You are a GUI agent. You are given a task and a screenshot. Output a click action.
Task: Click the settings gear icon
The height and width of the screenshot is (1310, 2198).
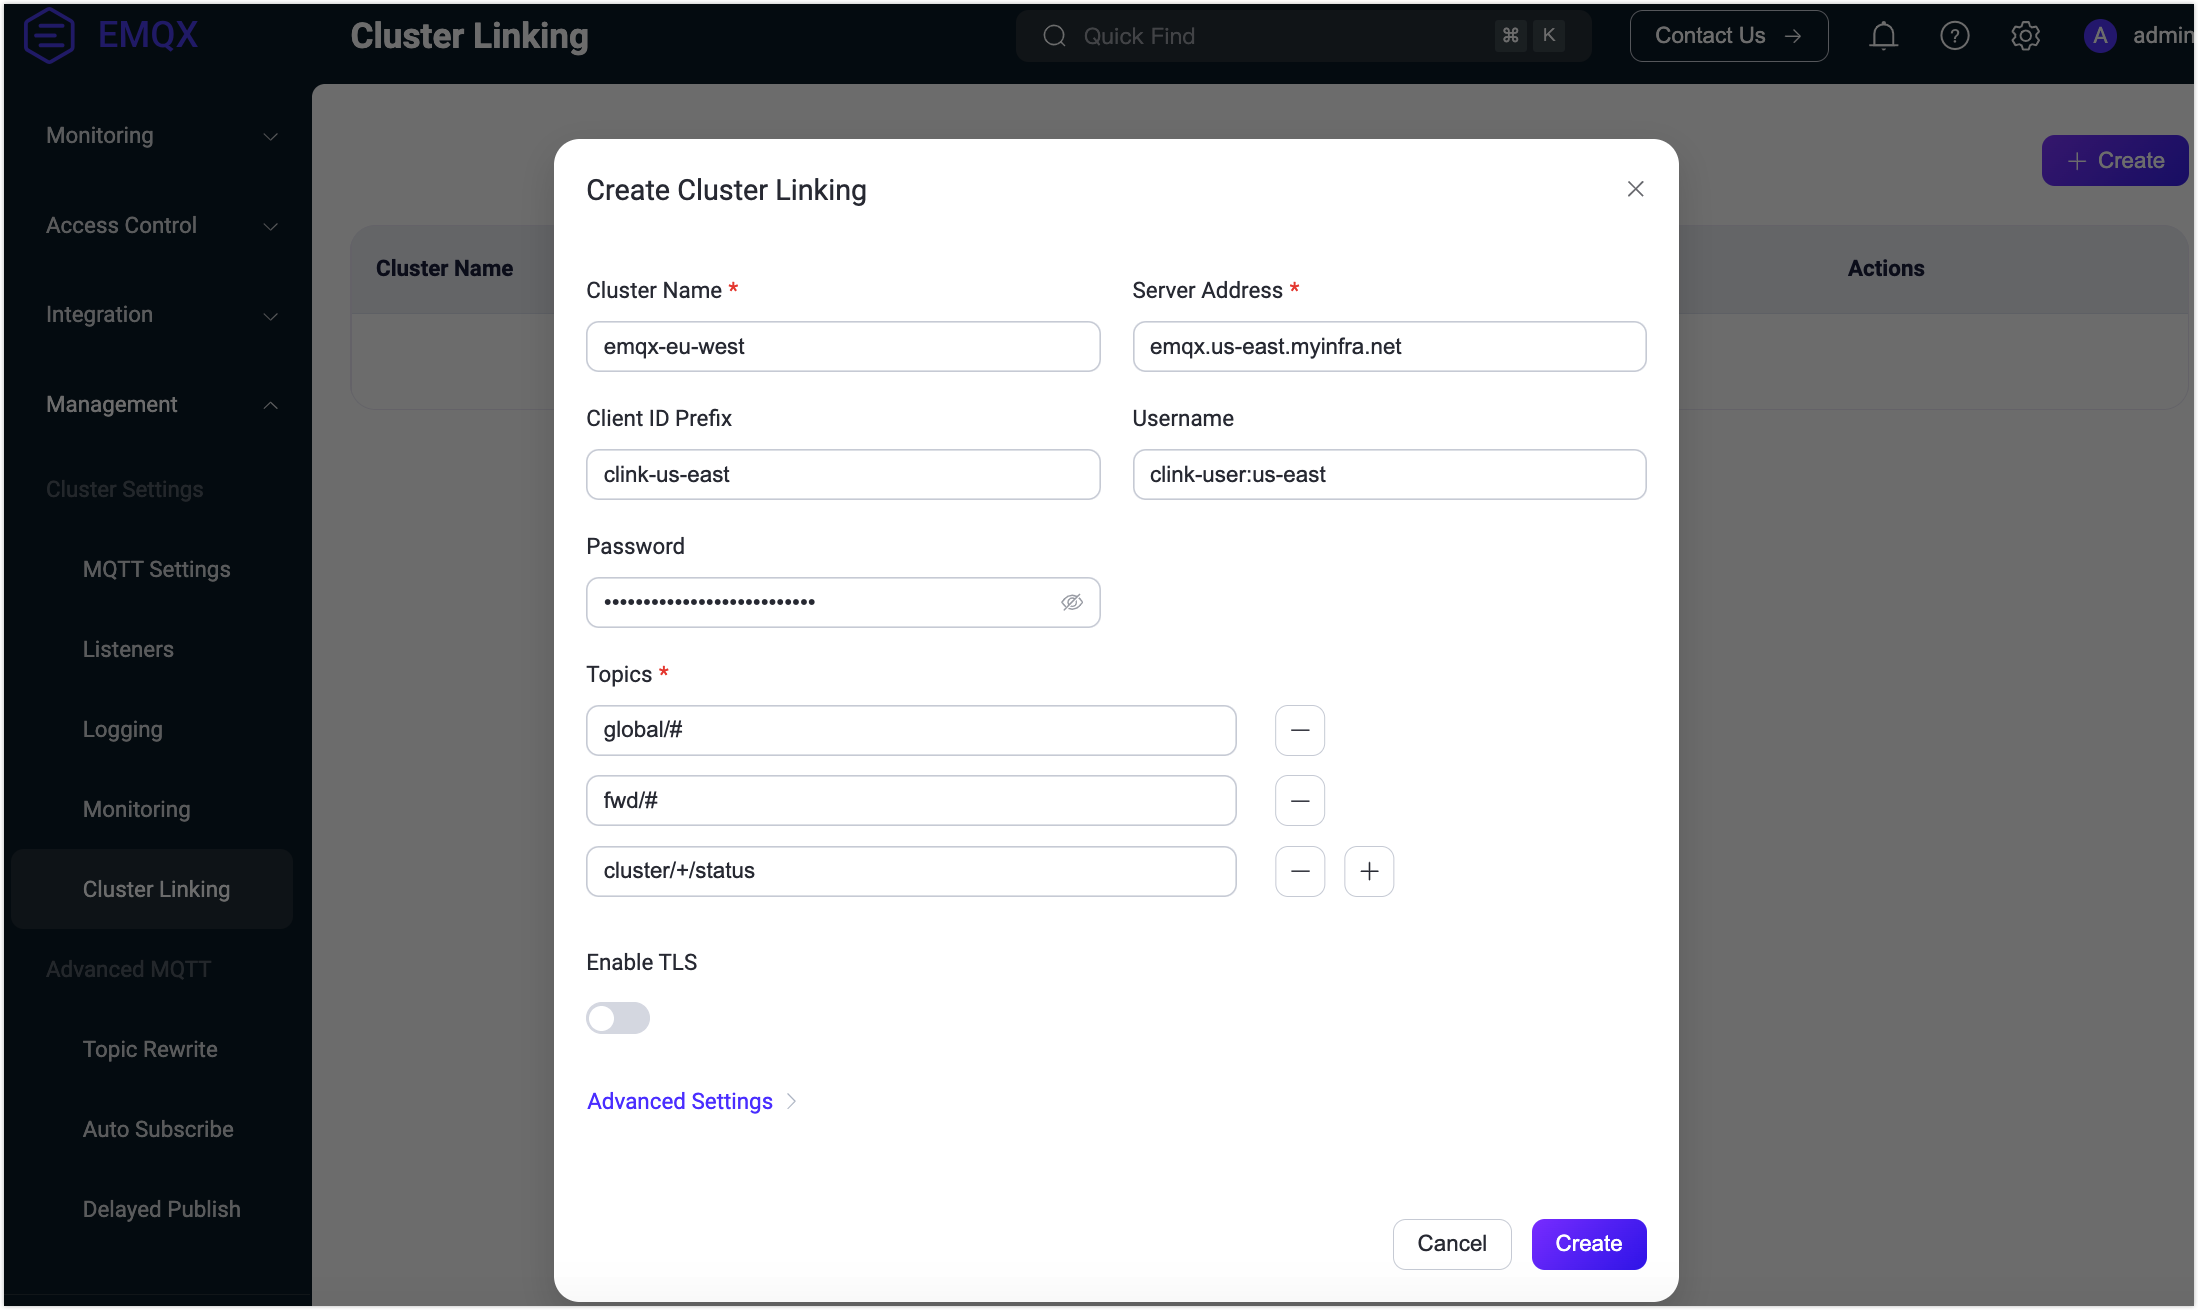[x=2027, y=34]
